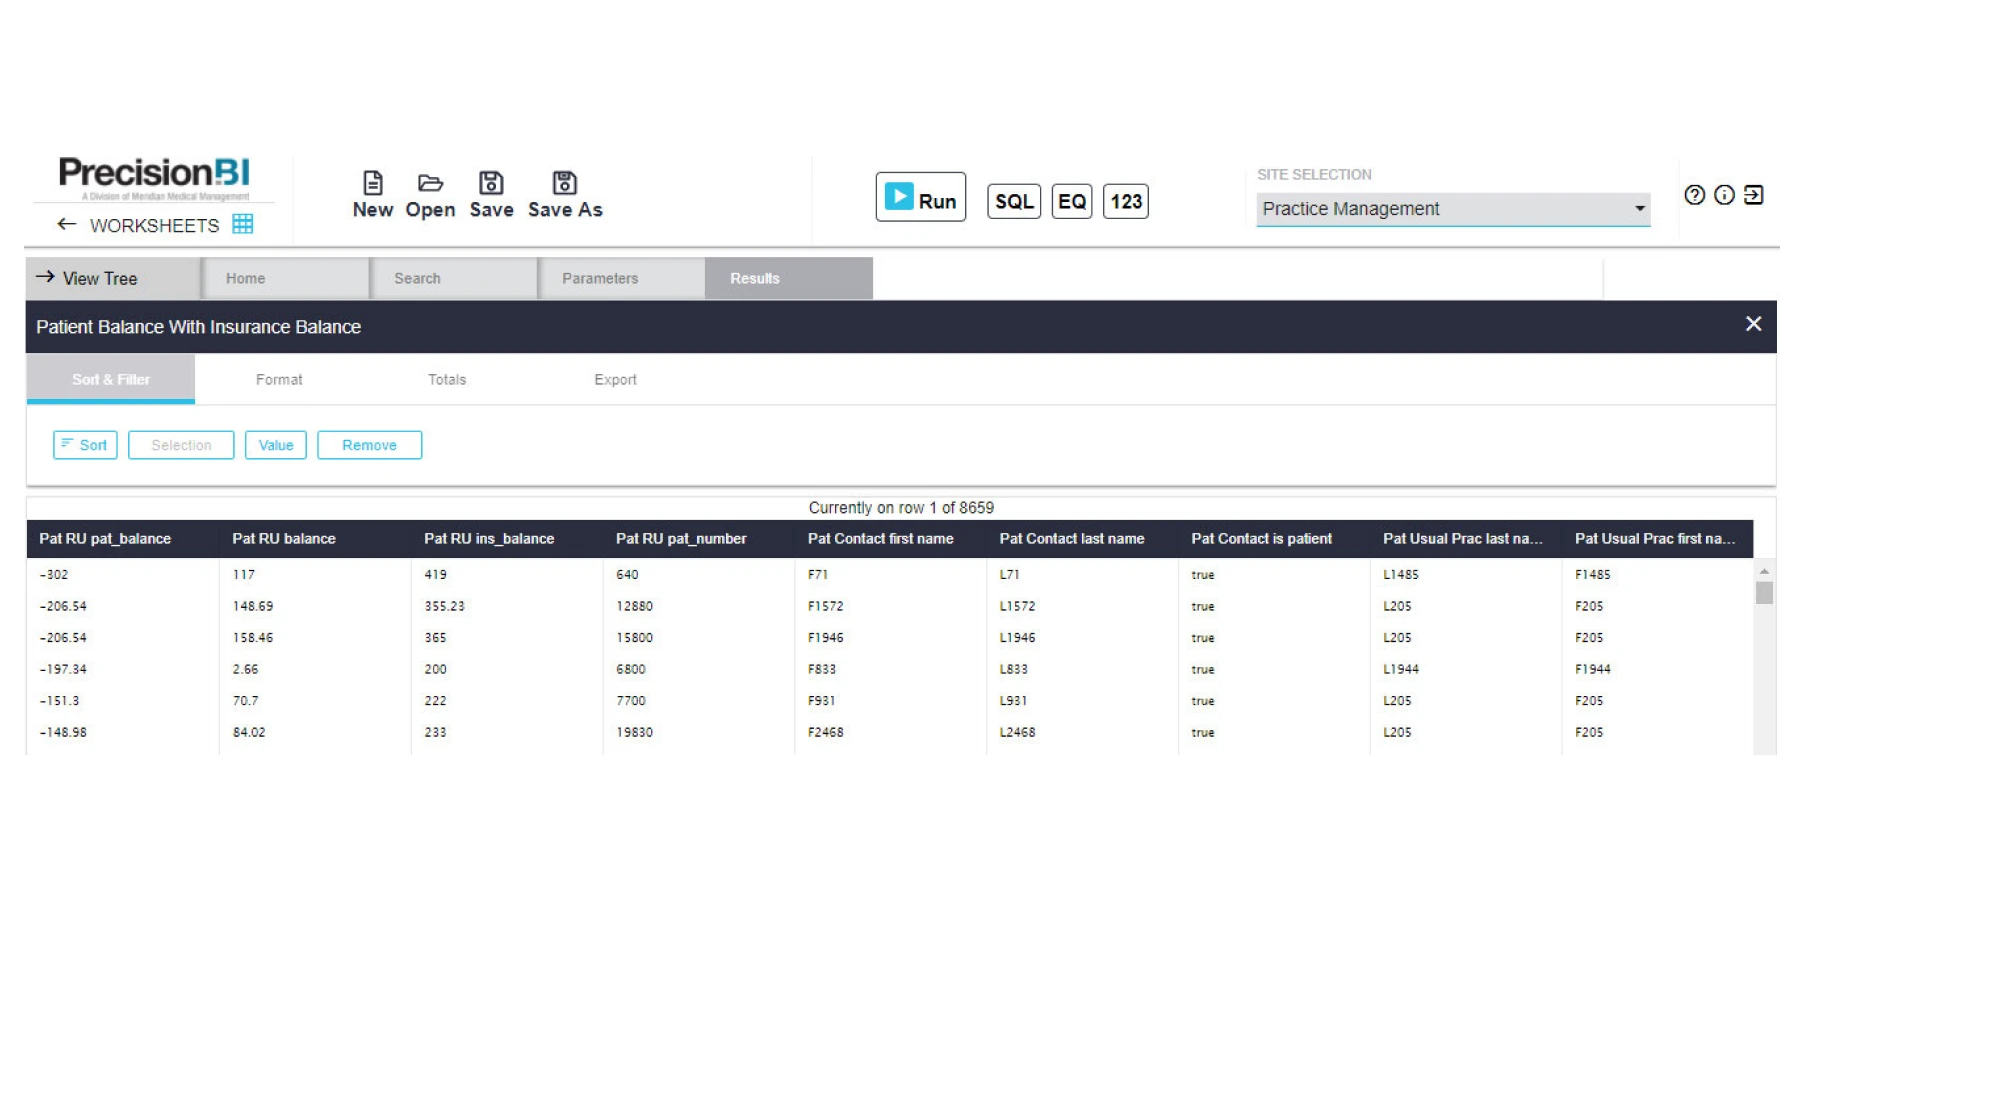Open the help question mark icon

coord(1694,195)
